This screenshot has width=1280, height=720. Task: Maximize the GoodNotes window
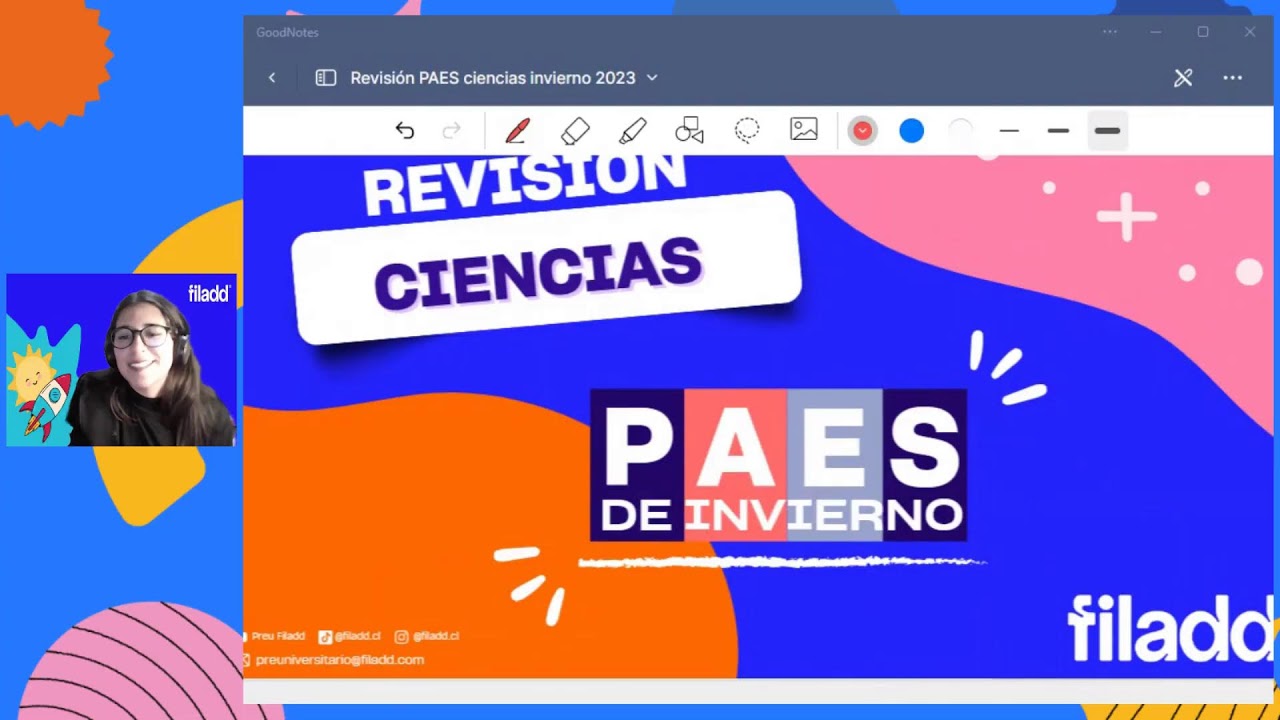(1203, 32)
